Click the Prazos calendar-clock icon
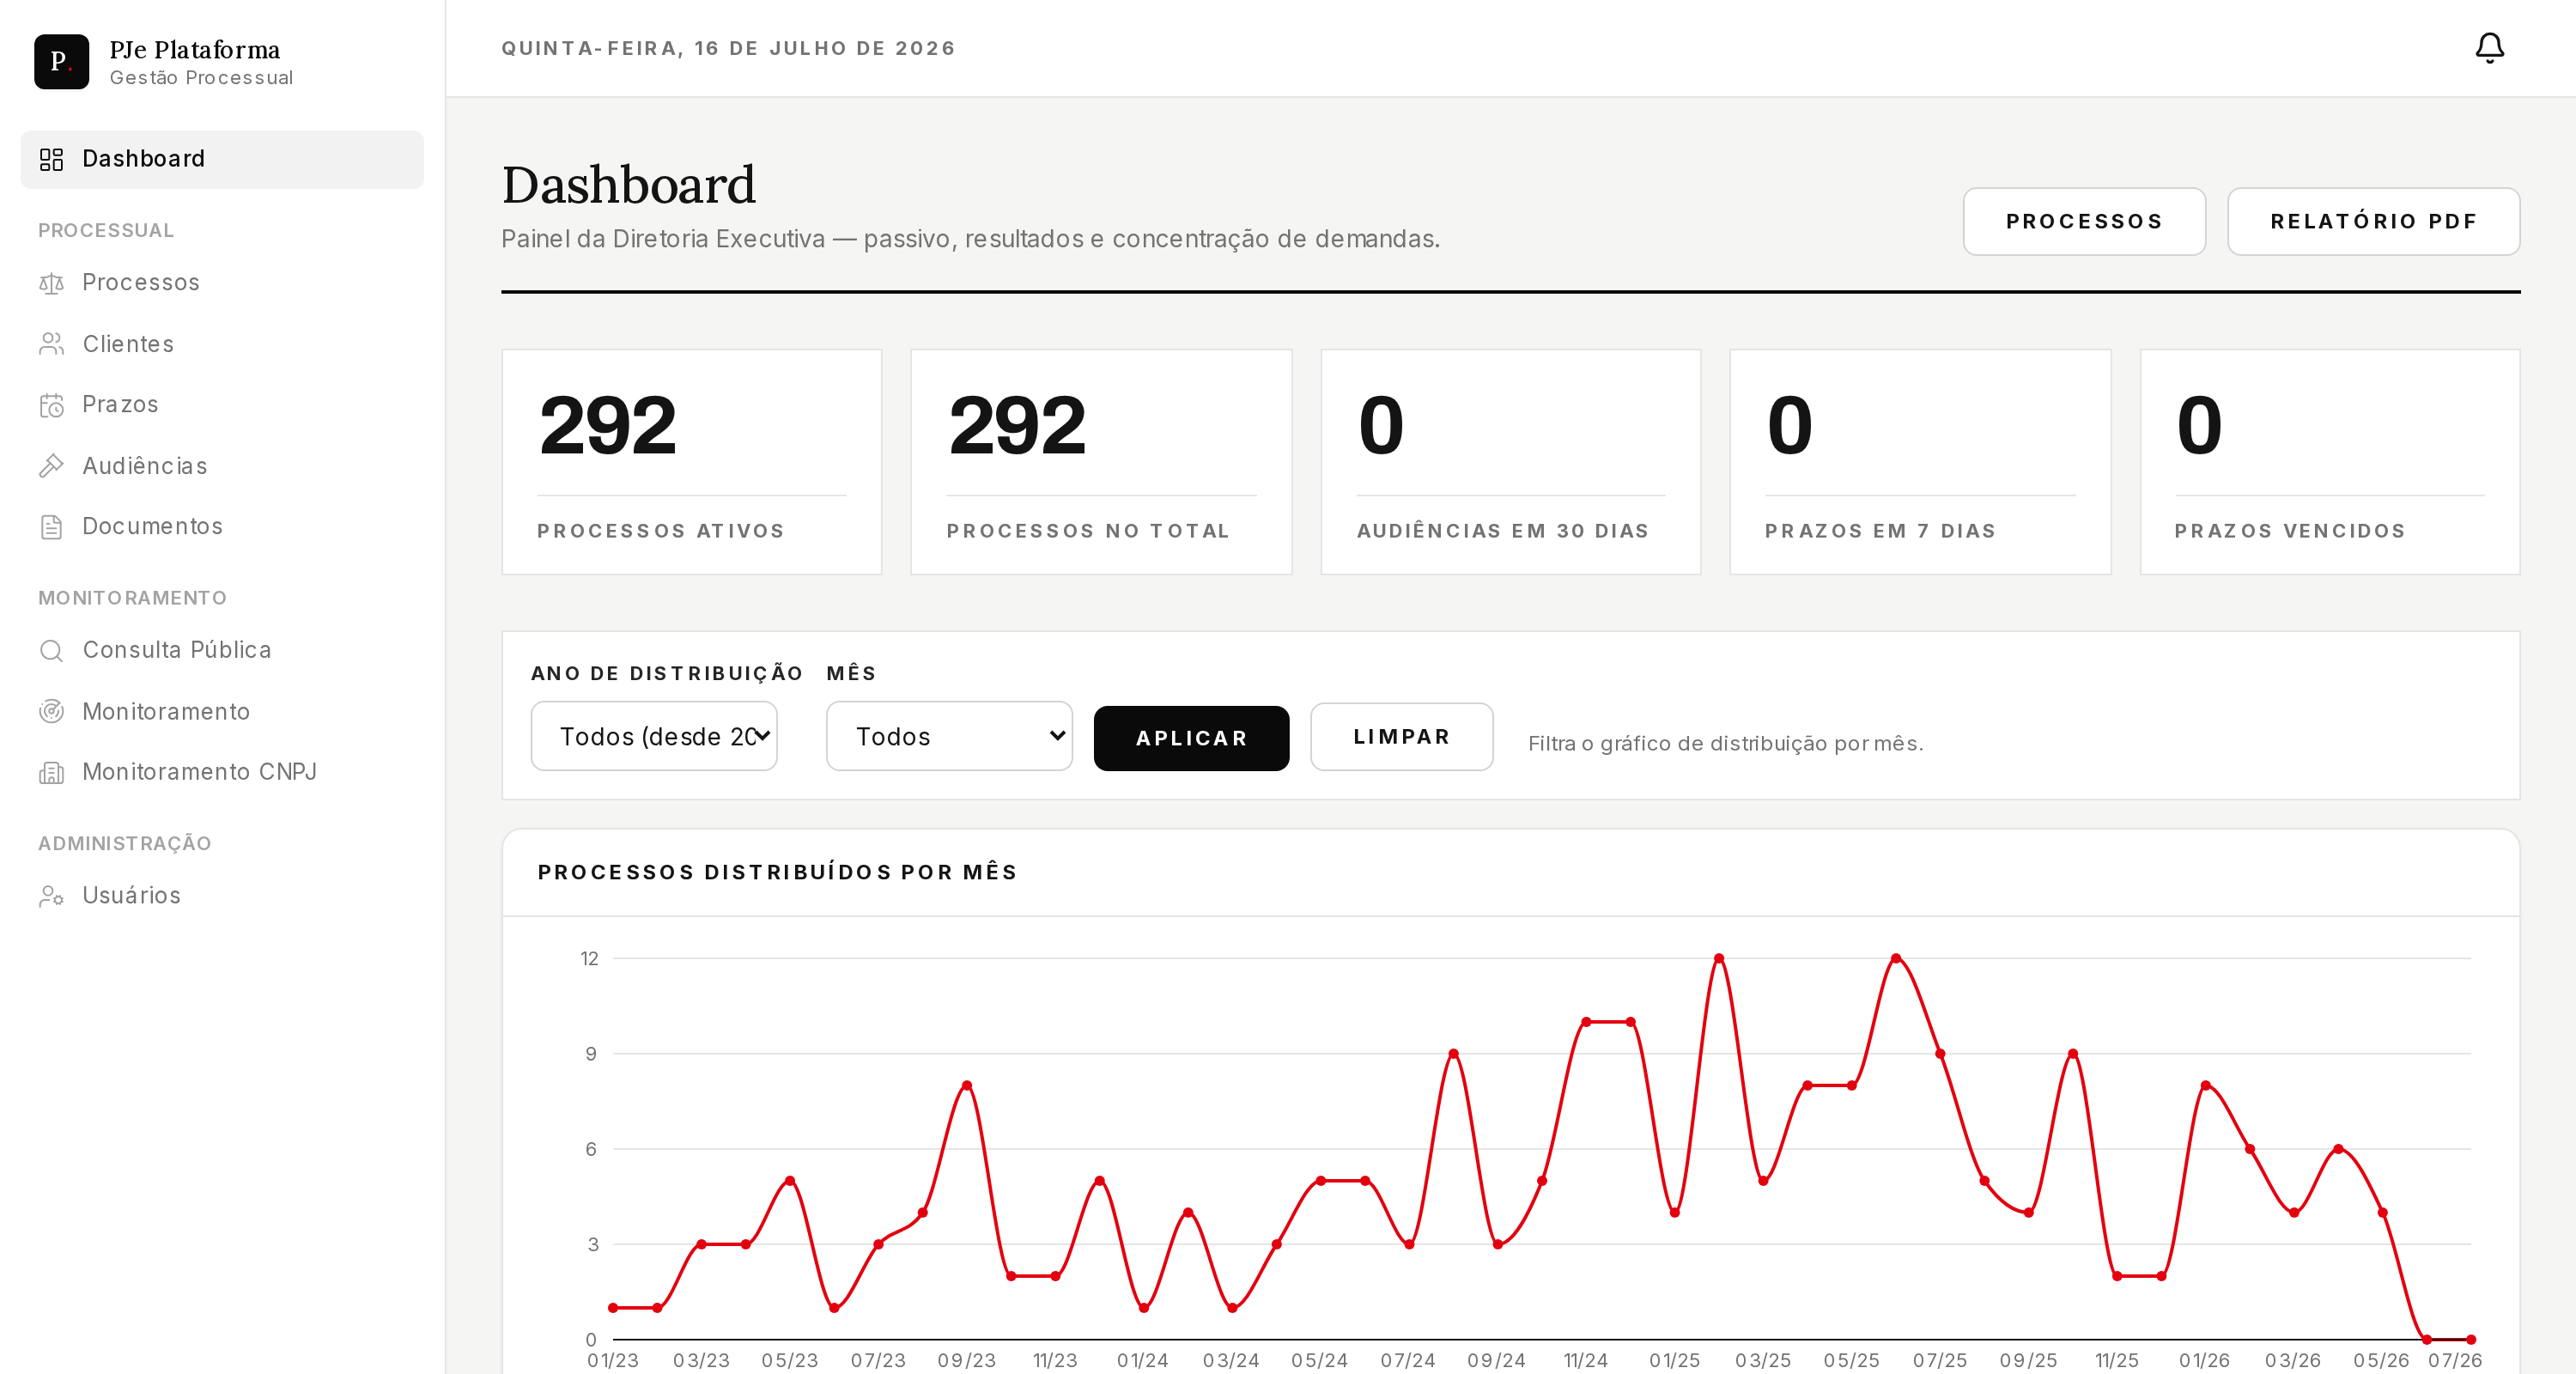 pyautogui.click(x=51, y=405)
